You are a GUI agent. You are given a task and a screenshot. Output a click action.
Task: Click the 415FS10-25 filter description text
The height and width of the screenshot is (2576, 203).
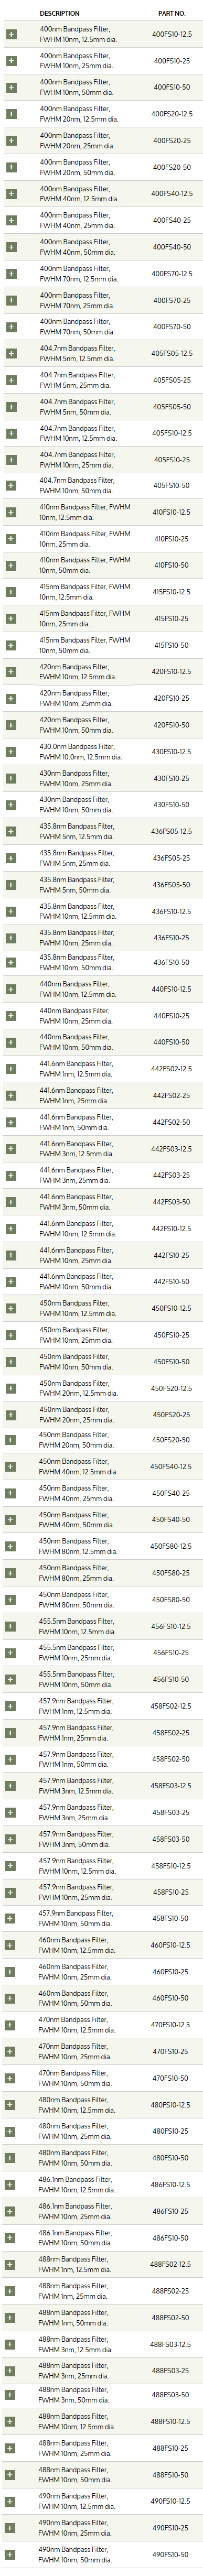click(x=85, y=618)
